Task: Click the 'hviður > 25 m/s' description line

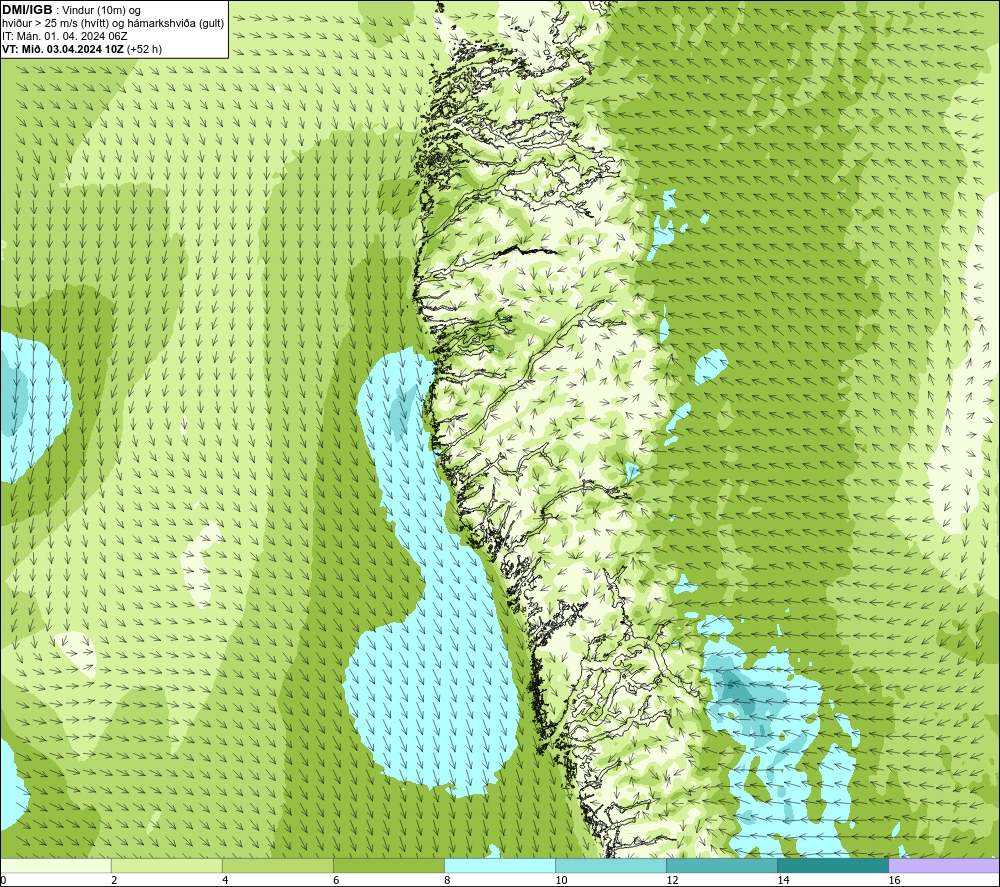Action: pos(113,24)
